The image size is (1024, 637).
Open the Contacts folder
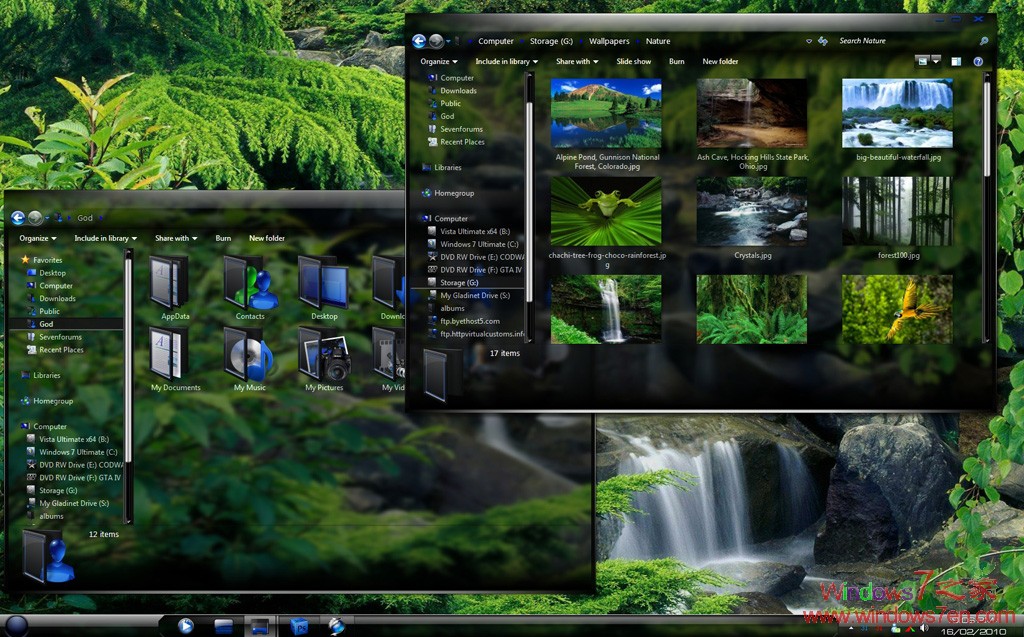click(x=248, y=285)
